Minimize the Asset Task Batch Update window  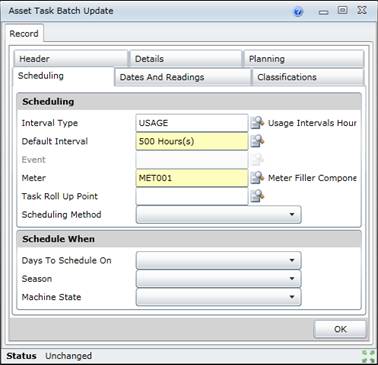click(x=323, y=12)
